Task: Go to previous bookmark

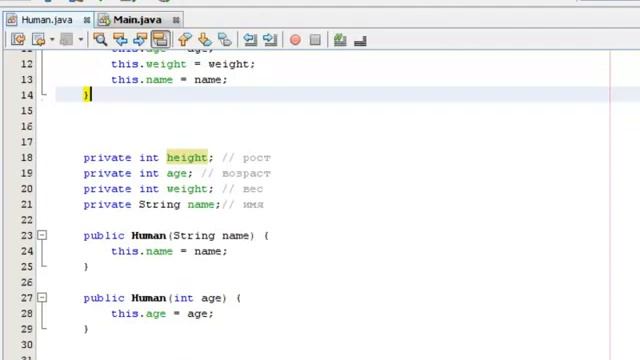Action: (184, 40)
